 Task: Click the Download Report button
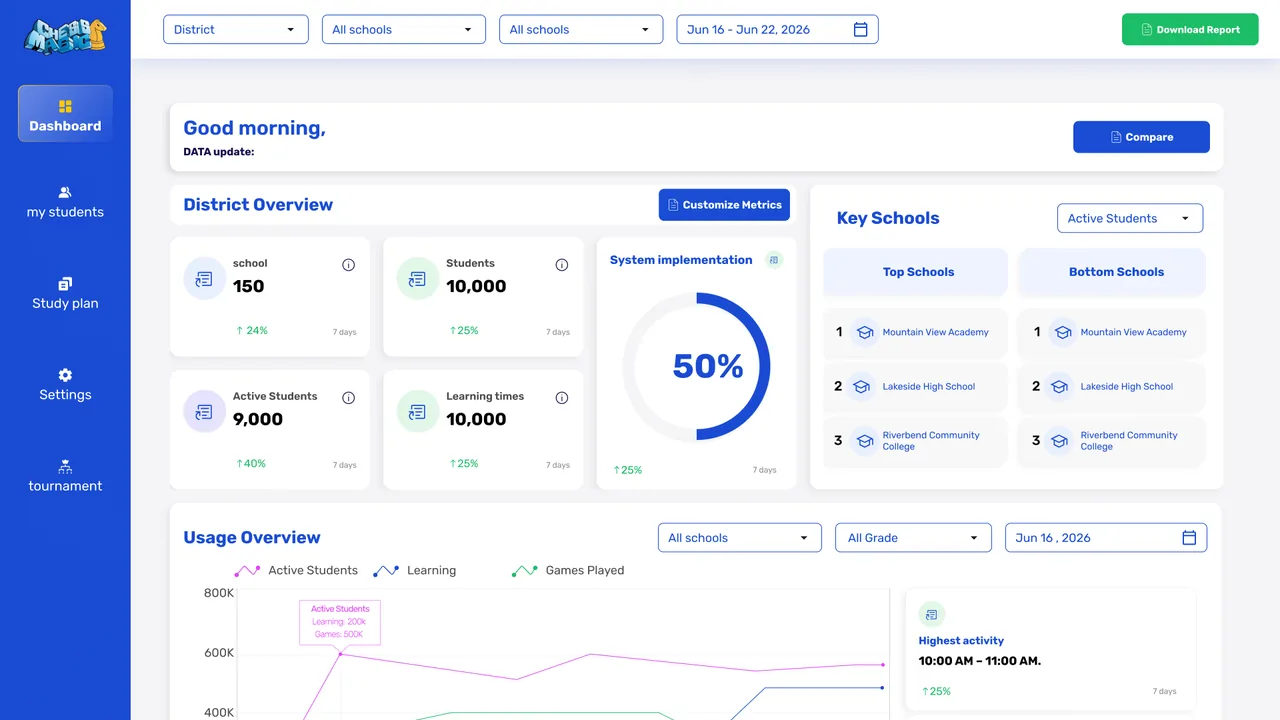[x=1190, y=30]
